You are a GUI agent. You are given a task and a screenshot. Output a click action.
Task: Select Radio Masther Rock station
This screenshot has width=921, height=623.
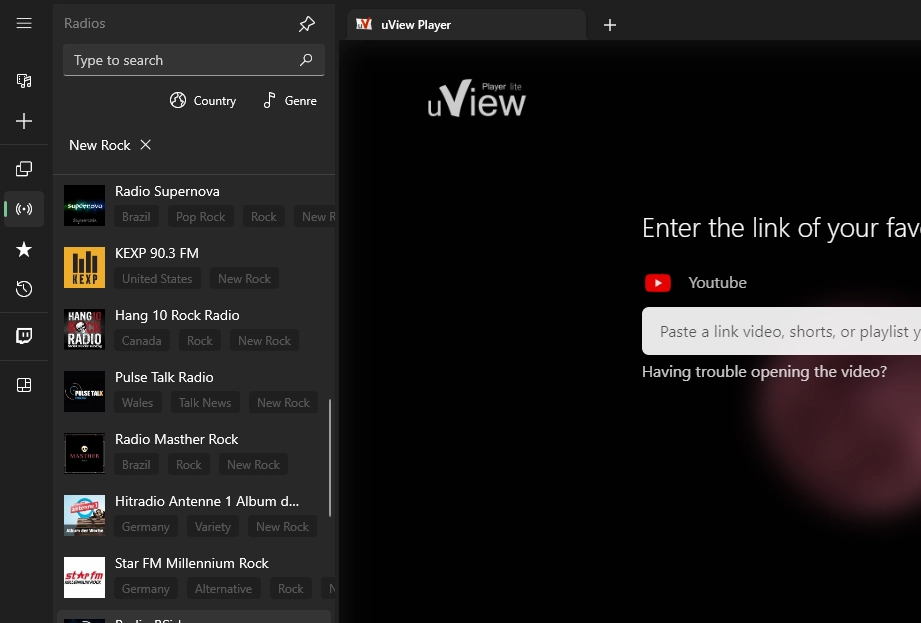[194, 453]
